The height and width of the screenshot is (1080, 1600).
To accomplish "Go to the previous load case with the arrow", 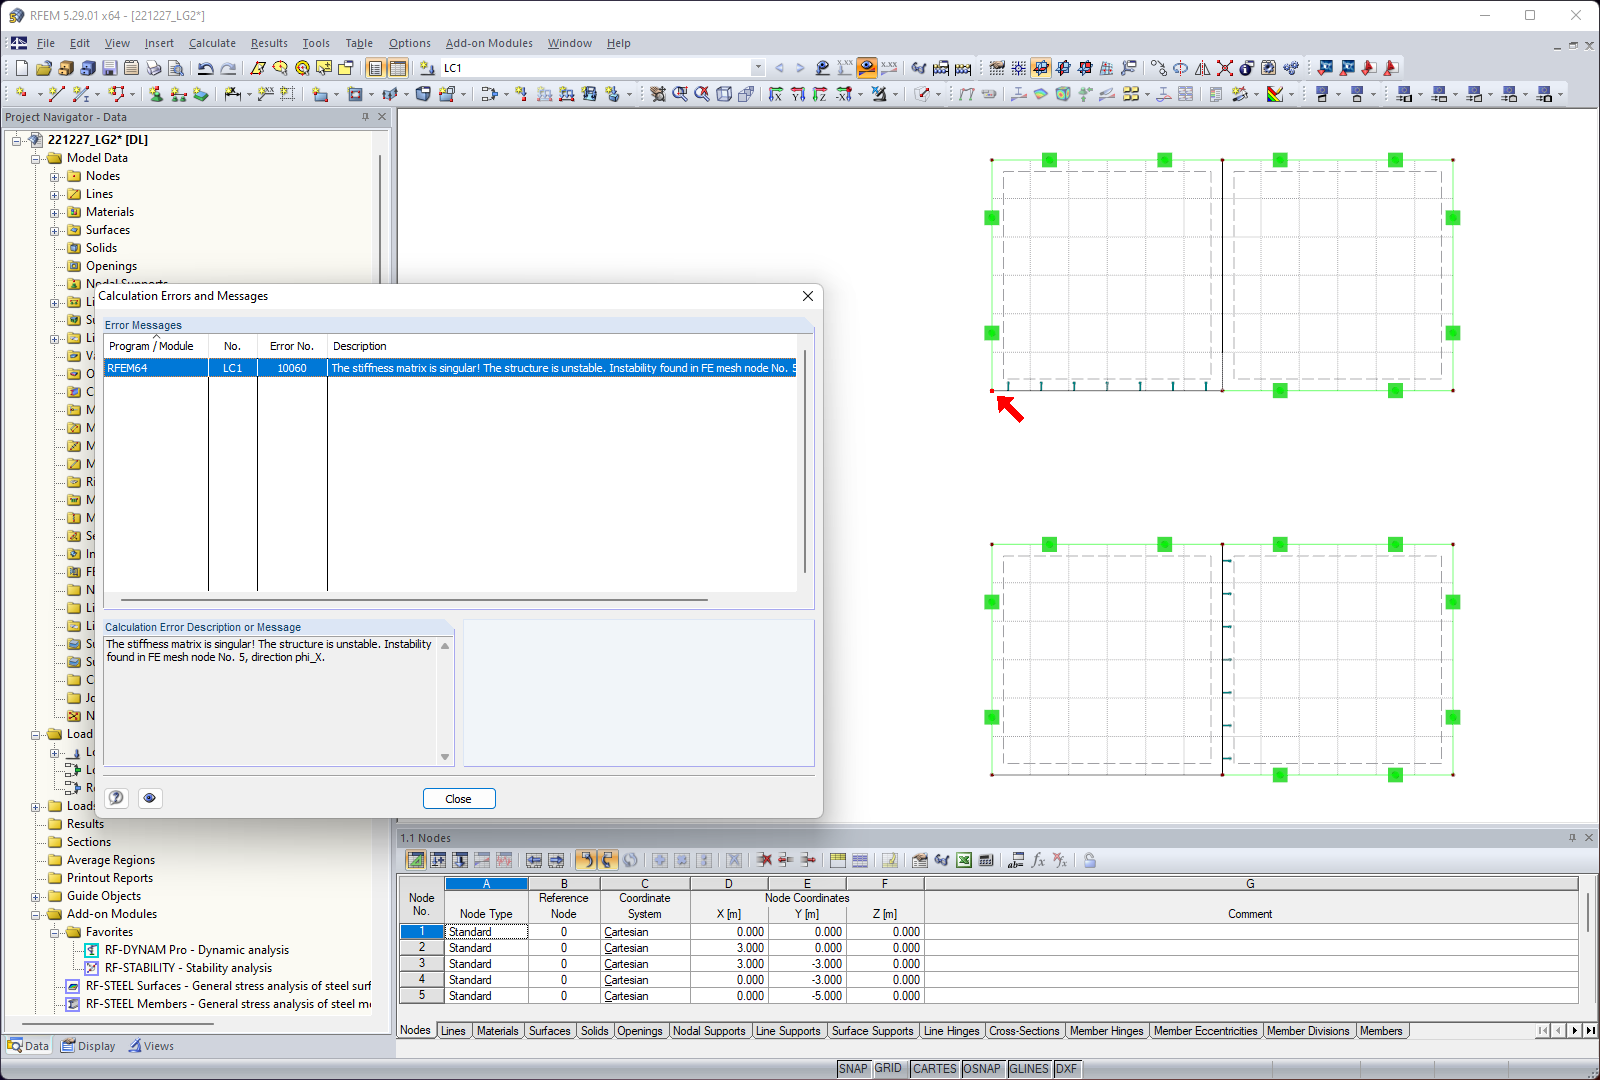I will click(x=779, y=68).
